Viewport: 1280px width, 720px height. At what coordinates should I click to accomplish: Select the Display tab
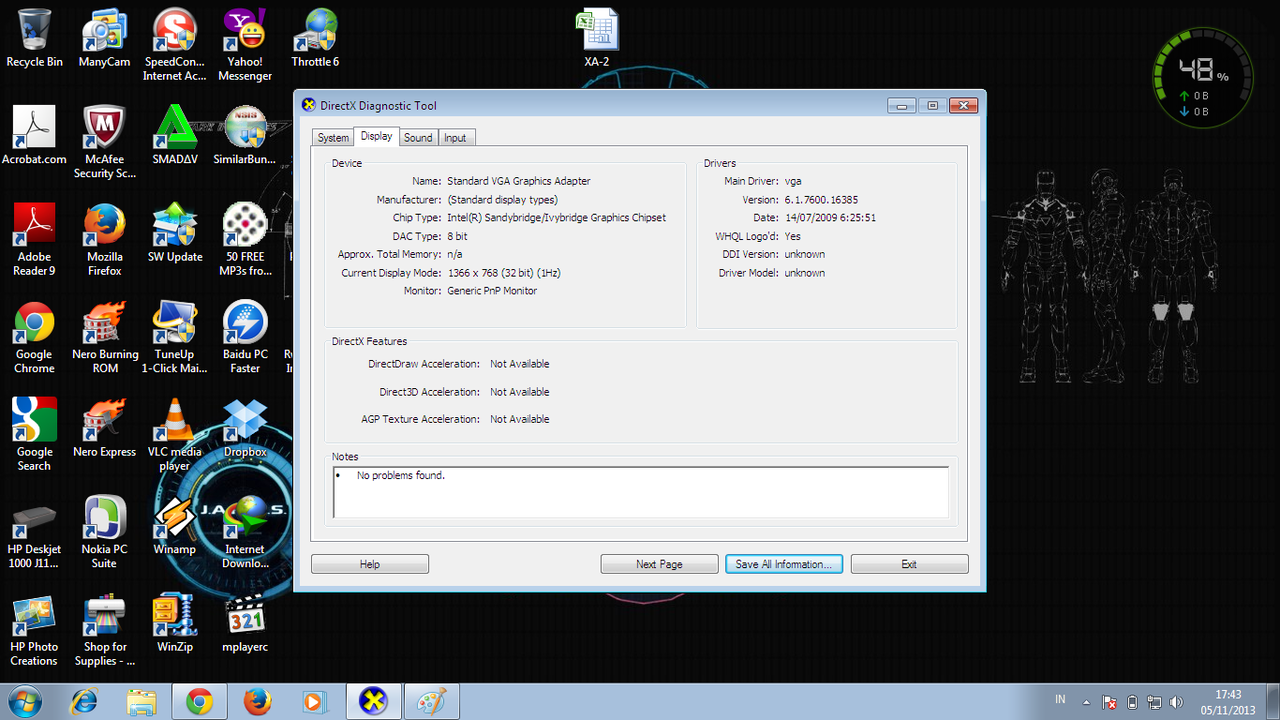coord(377,136)
